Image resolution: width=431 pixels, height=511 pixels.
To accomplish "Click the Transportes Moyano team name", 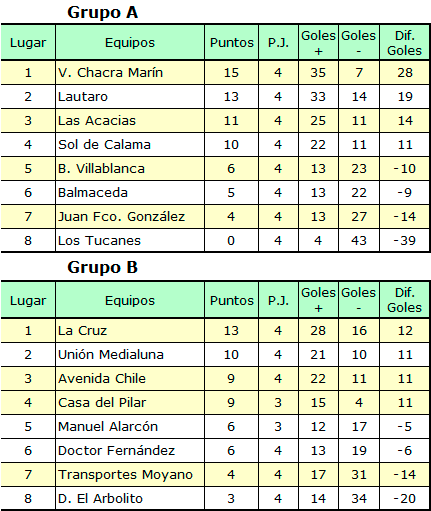I will click(125, 475).
